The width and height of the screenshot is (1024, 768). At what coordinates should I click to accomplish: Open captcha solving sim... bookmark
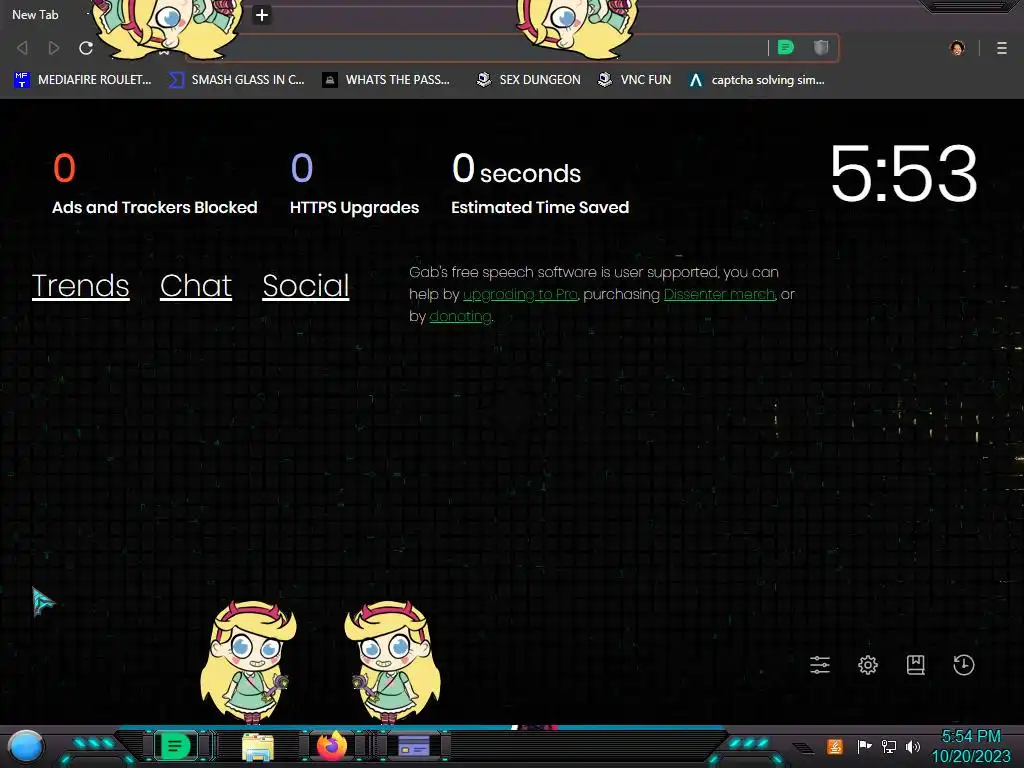[756, 80]
